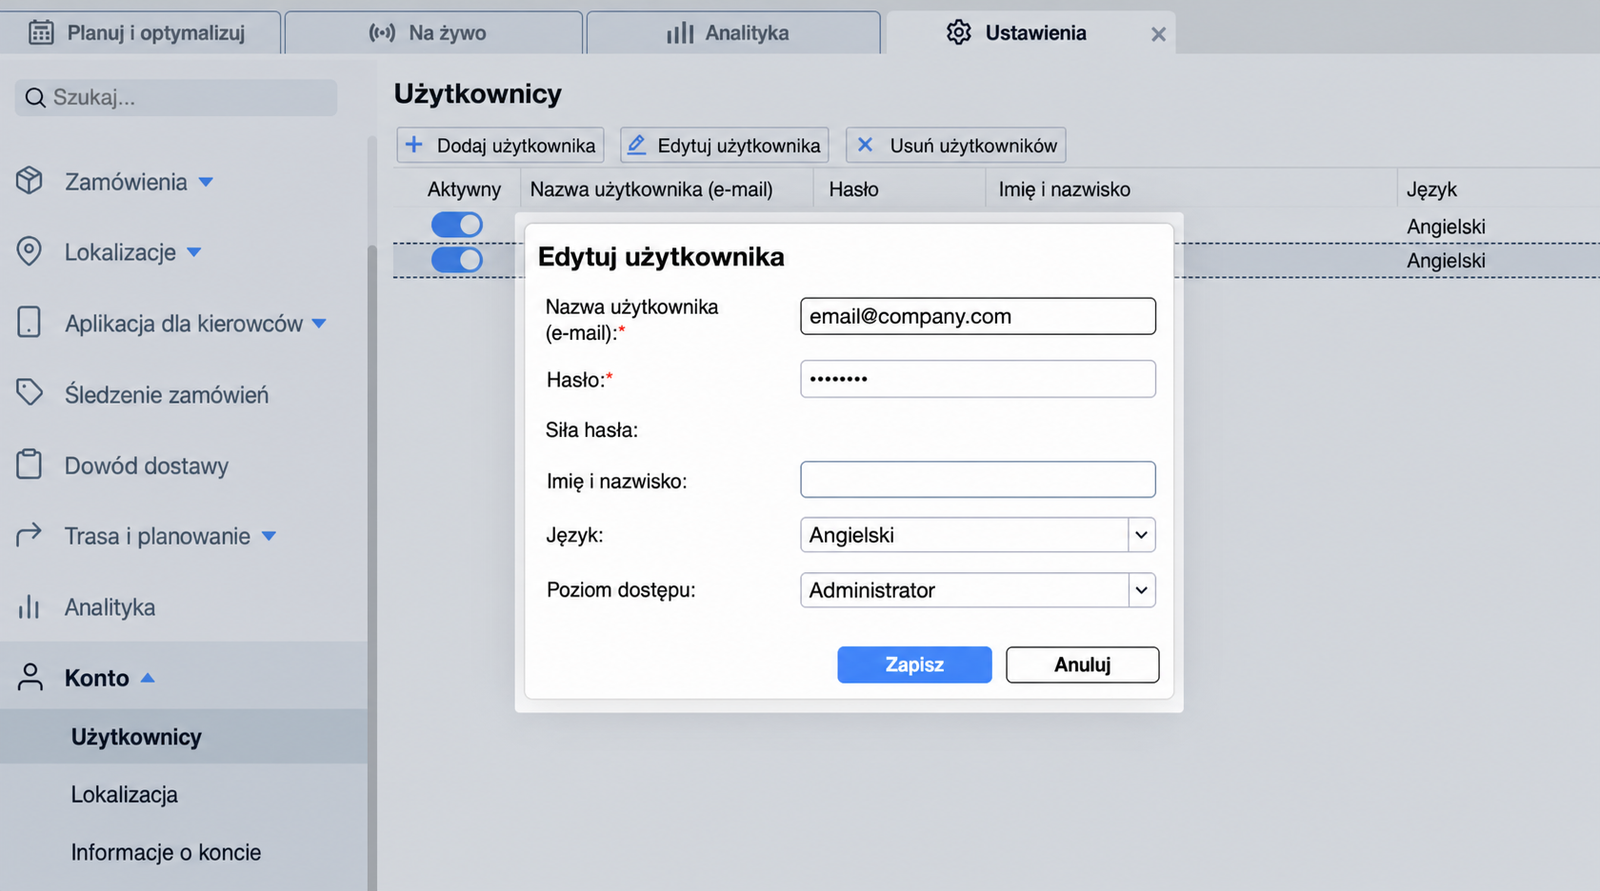Switch to the Analityka top tab
Viewport: 1600px width, 891px height.
pyautogui.click(x=734, y=32)
